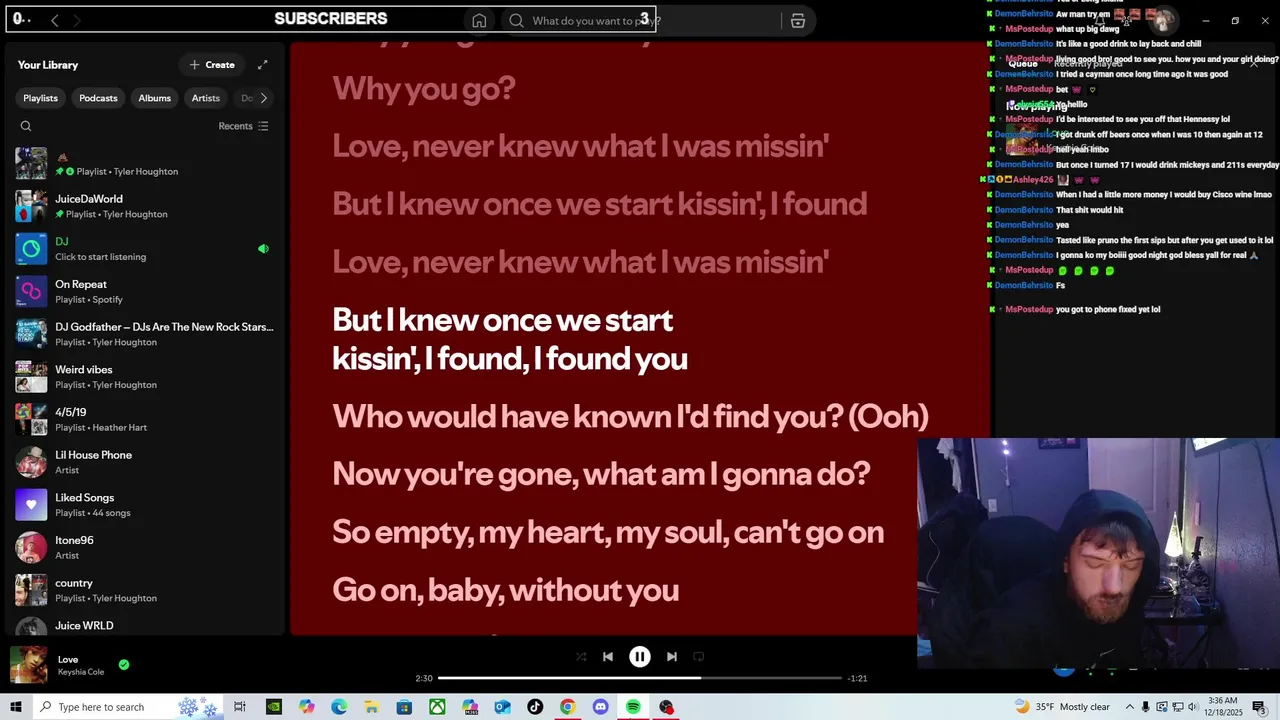Screen dimensions: 1280x720
Task: Select the Playlists filter chip
Action: [x=40, y=98]
